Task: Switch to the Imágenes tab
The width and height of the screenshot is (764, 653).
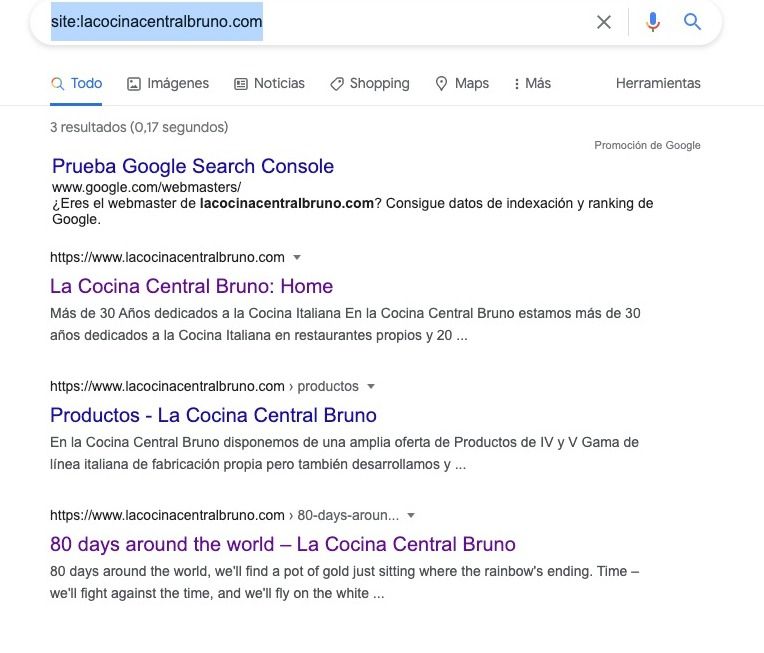Action: coord(168,83)
